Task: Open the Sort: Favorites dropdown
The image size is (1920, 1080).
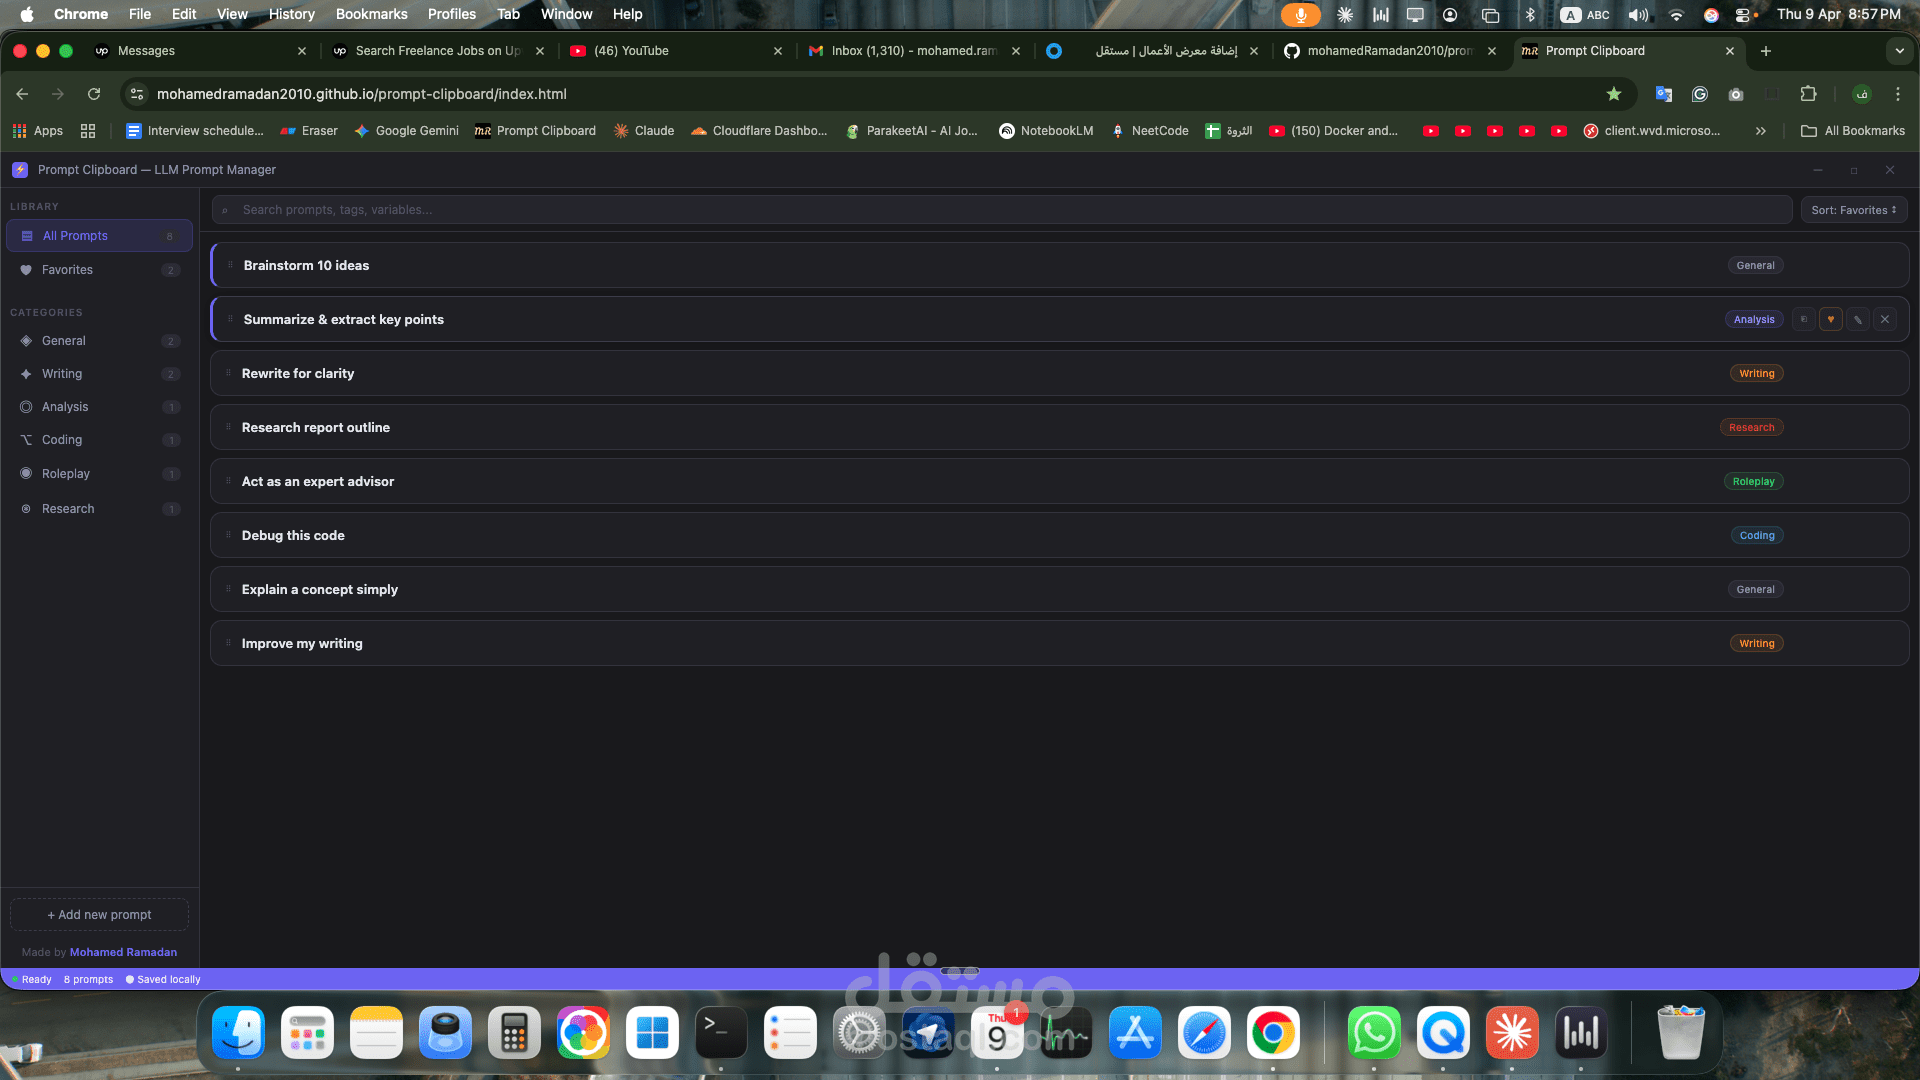Action: 1853,210
